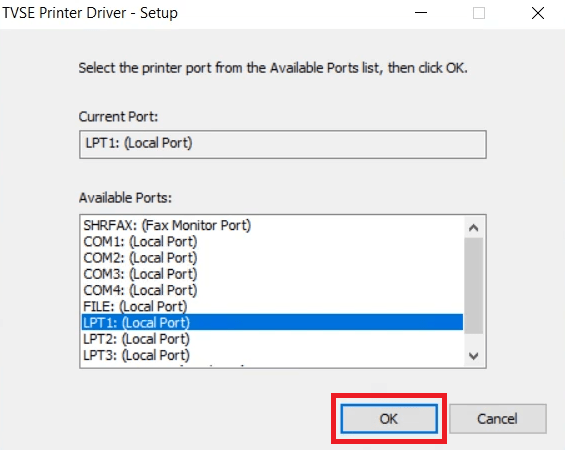Select highlighted LPT1 Local Port row
Image resolution: width=565 pixels, height=450 pixels.
click(272, 322)
